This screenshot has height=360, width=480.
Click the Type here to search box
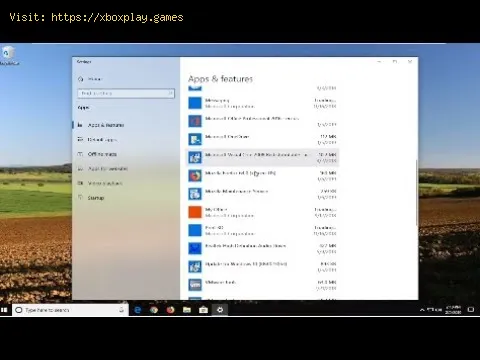(x=71, y=310)
